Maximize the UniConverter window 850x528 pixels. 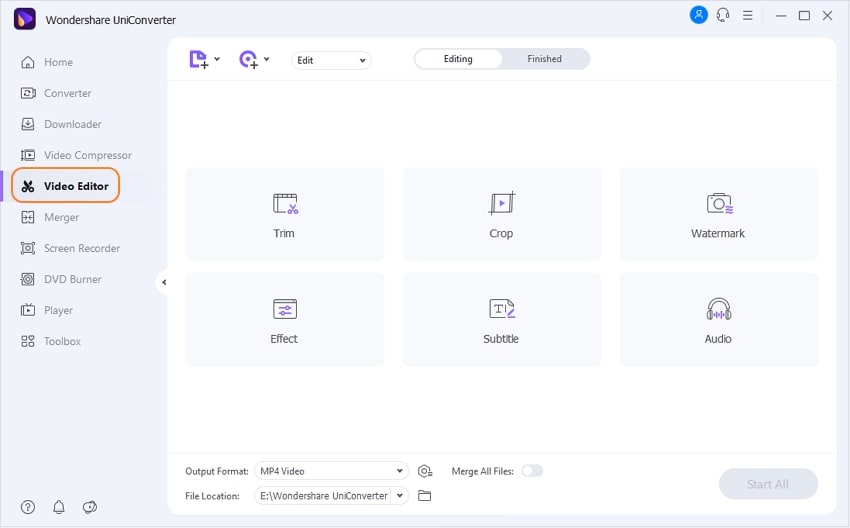point(804,16)
